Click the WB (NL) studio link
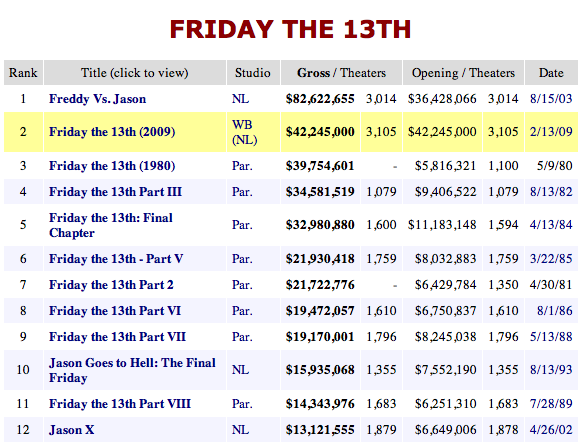This screenshot has width=584, height=443. point(245,132)
